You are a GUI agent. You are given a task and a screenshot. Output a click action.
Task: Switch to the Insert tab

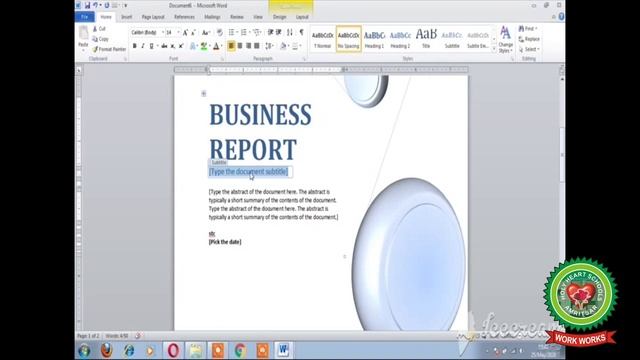point(127,17)
